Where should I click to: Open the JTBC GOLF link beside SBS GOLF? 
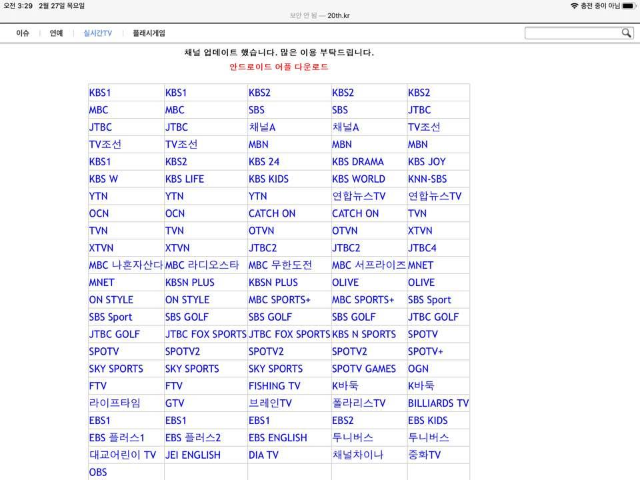click(433, 317)
